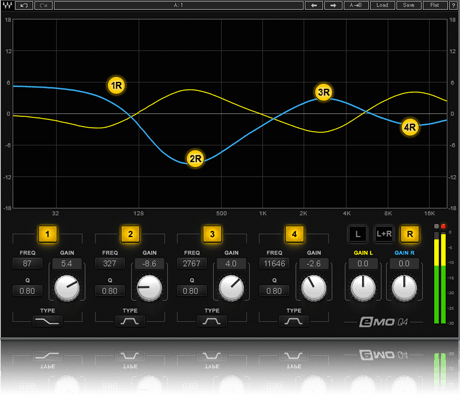Click the Gain L knob
Screen dimensions: 460x395
(363, 287)
